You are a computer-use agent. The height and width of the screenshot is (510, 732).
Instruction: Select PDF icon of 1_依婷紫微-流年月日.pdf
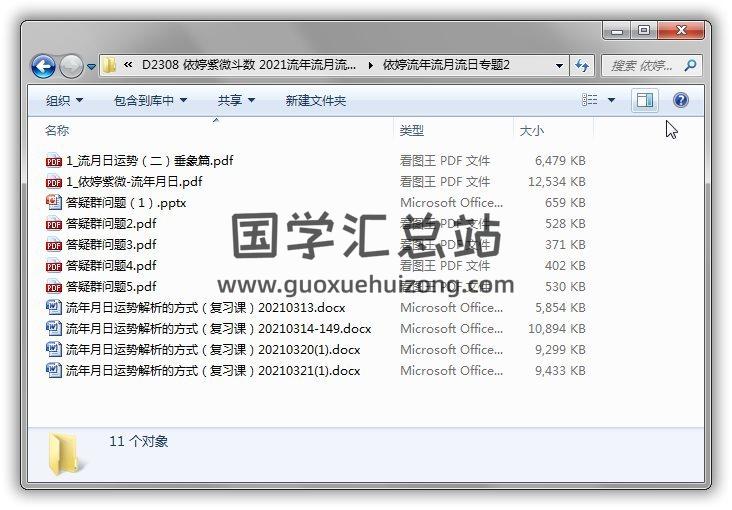click(x=54, y=182)
